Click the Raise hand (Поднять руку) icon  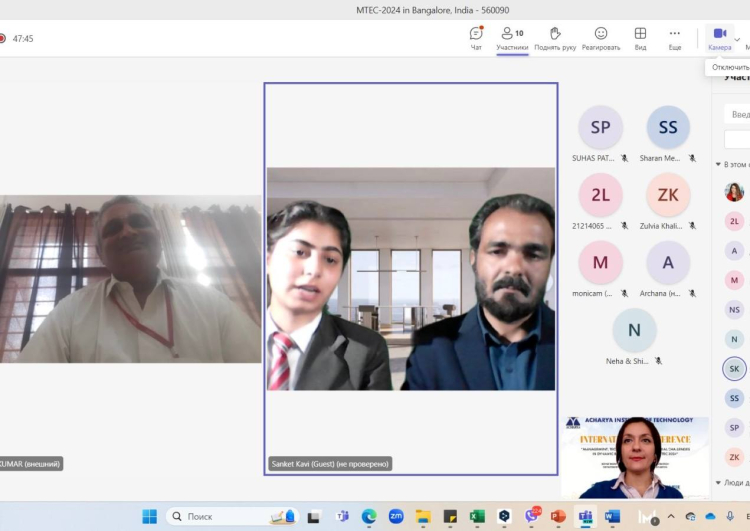[555, 37]
